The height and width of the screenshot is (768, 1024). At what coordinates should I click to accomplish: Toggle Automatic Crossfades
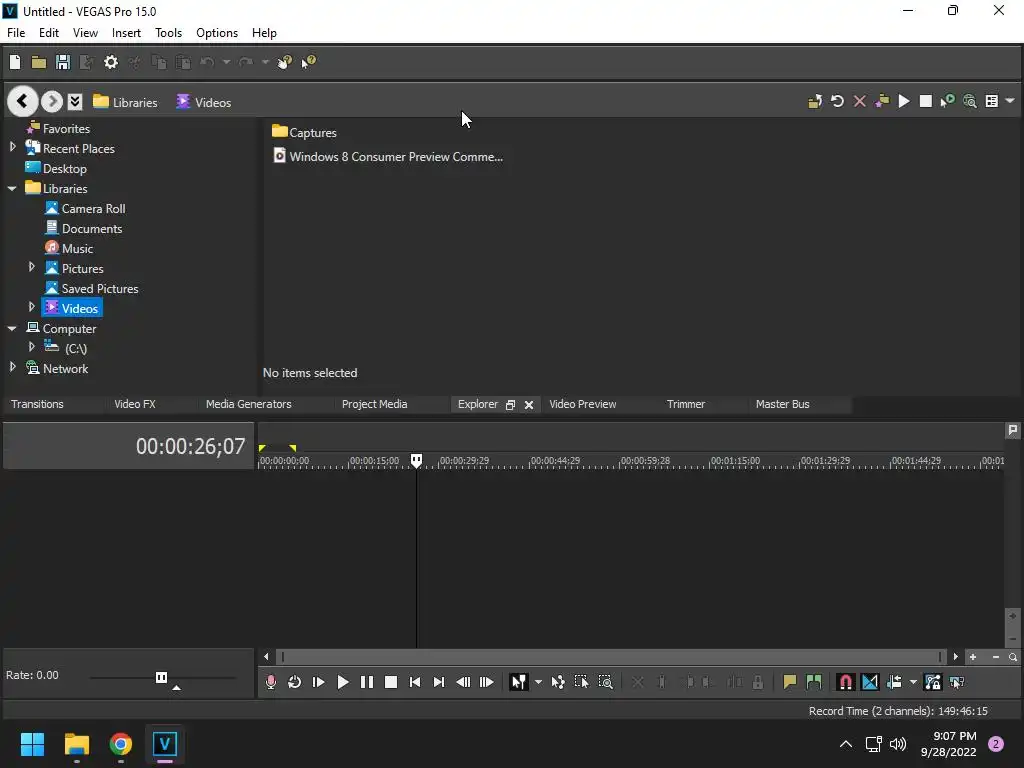870,682
